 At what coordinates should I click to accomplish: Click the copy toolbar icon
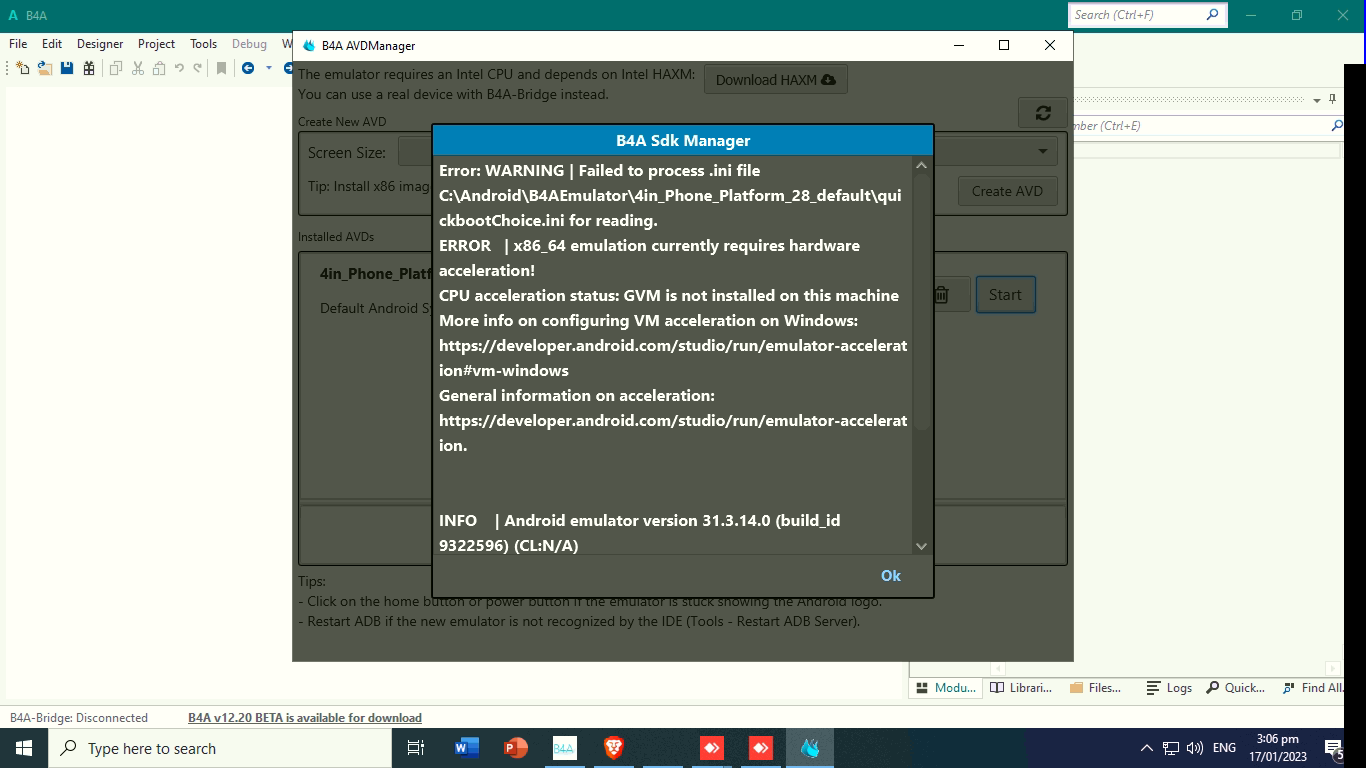point(116,68)
